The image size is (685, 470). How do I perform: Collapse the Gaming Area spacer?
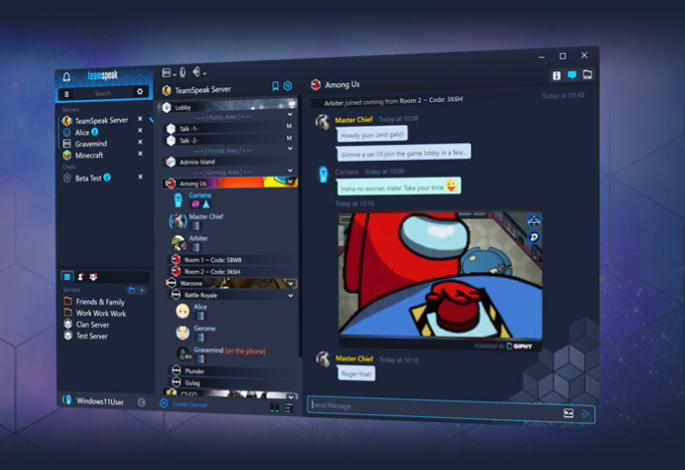point(290,170)
